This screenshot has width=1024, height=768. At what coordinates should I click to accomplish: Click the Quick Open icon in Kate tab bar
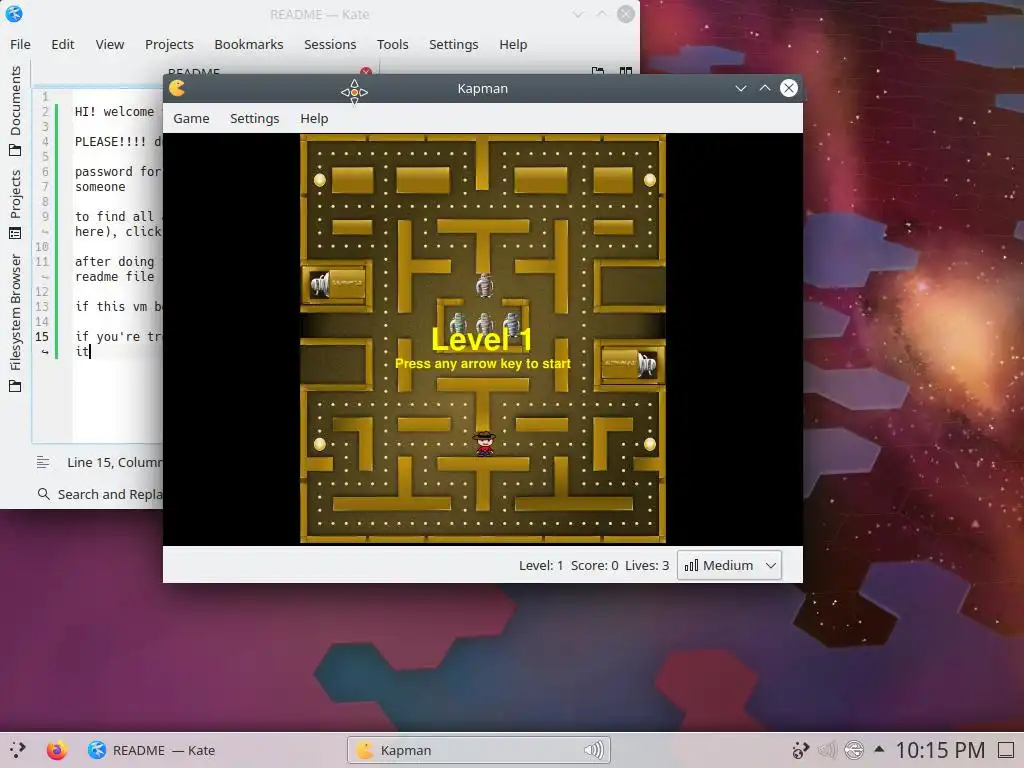598,71
